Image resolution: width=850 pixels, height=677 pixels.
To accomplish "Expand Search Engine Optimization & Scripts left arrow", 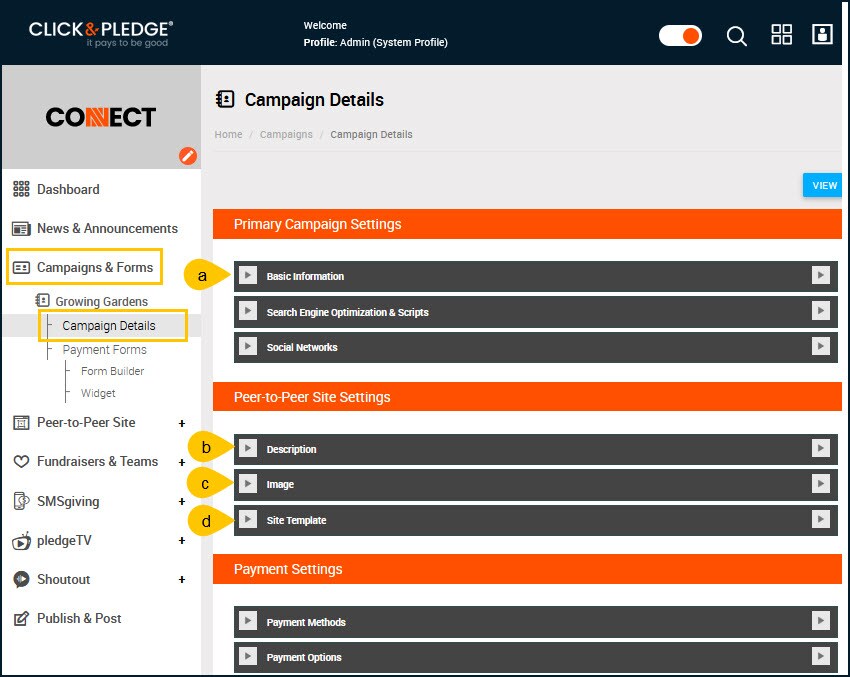I will [248, 311].
